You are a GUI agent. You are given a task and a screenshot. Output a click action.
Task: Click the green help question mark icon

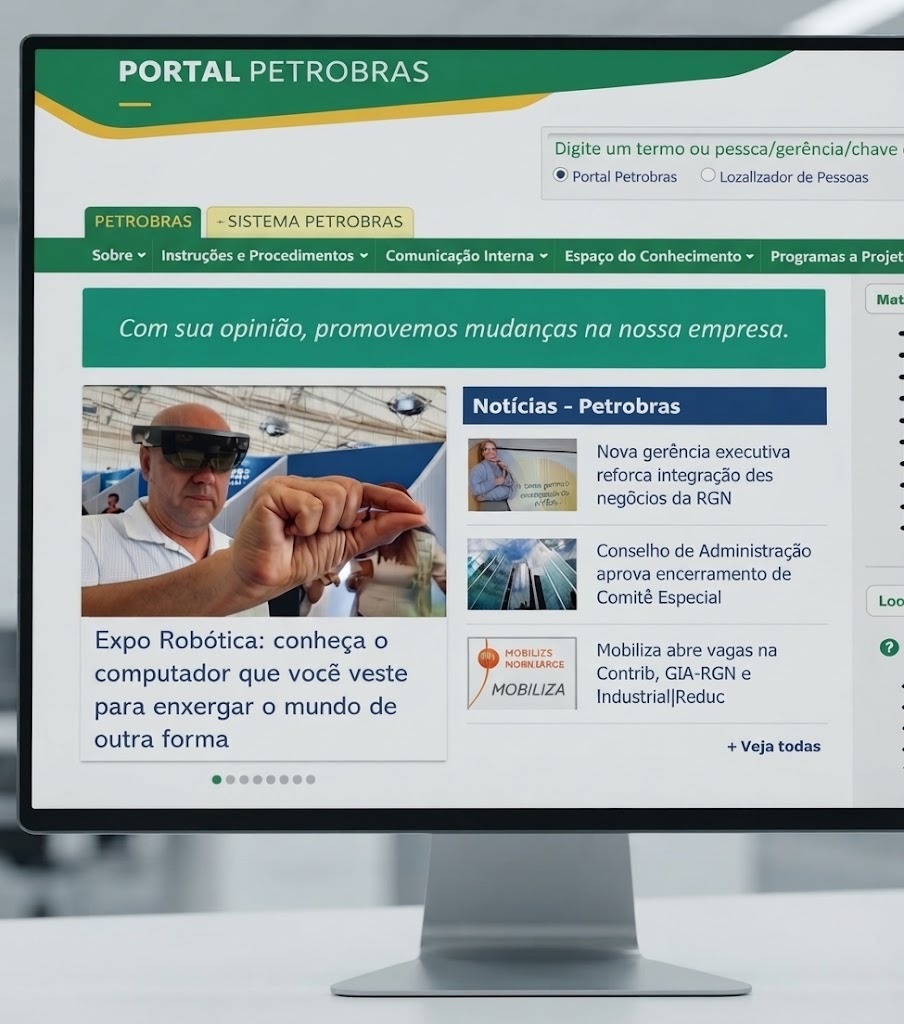889,648
